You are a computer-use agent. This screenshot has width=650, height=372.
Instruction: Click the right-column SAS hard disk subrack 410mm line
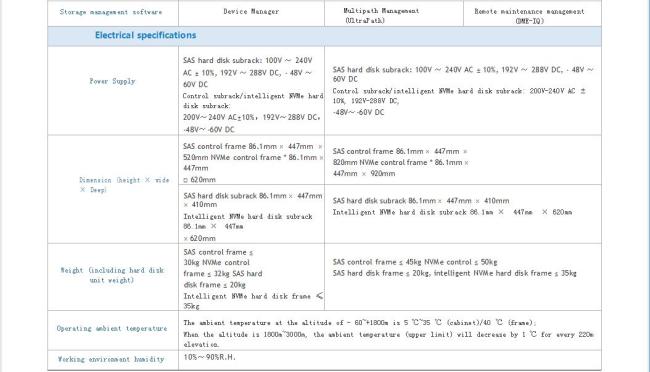pyautogui.click(x=421, y=201)
